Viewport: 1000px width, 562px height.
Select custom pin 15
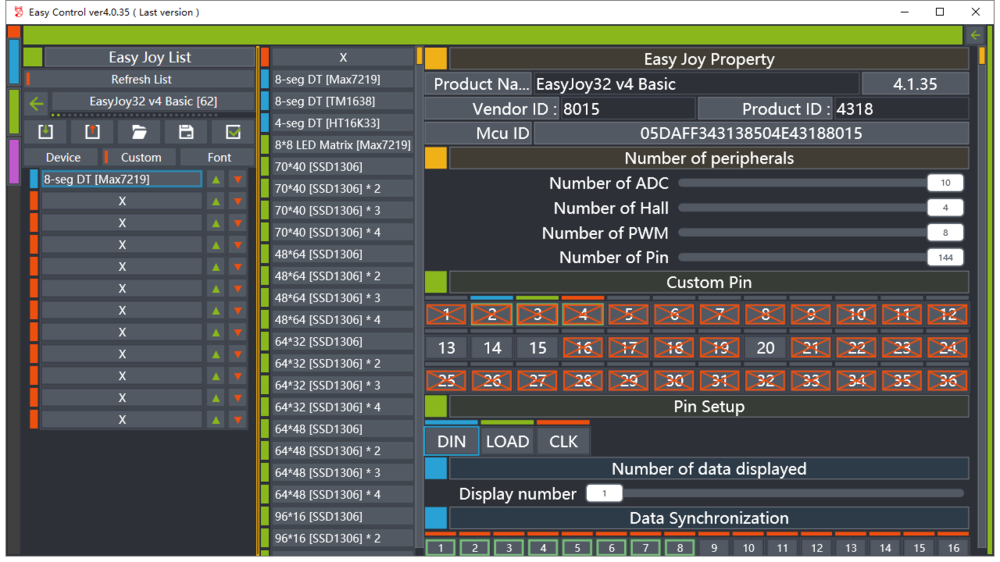[538, 348]
